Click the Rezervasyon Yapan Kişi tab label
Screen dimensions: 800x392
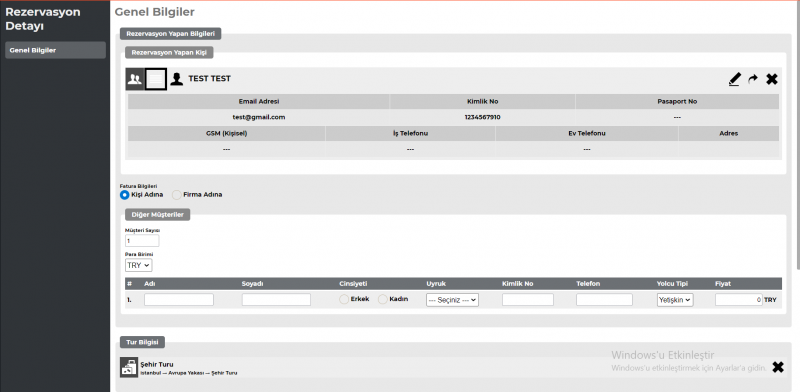point(169,53)
